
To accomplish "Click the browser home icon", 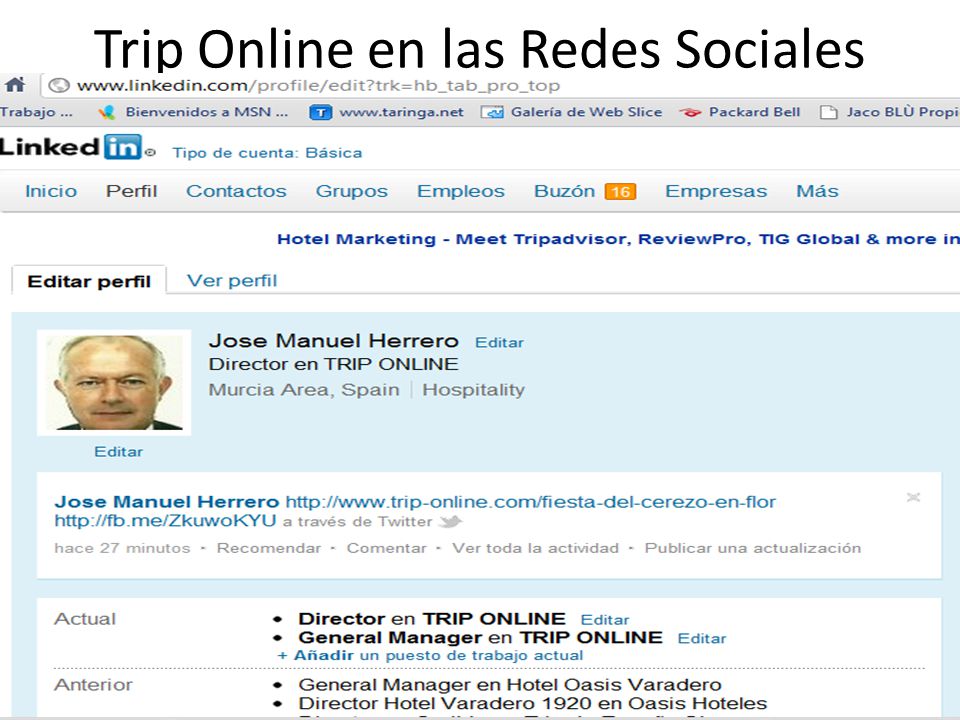I will point(14,84).
